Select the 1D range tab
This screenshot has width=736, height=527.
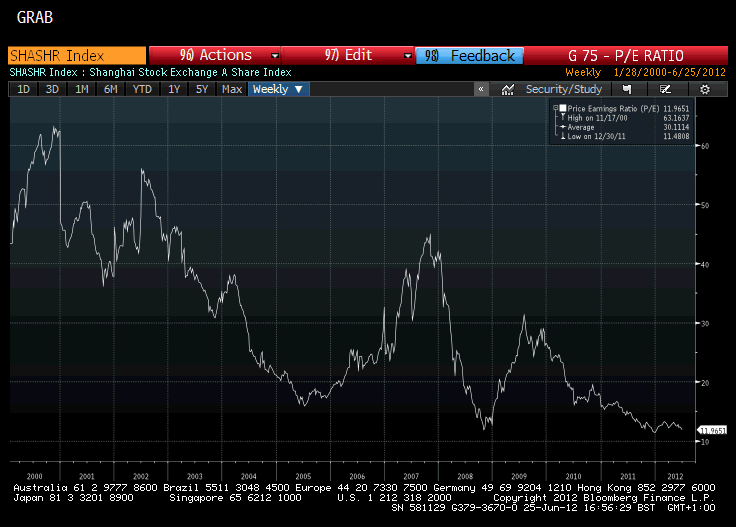[23, 89]
